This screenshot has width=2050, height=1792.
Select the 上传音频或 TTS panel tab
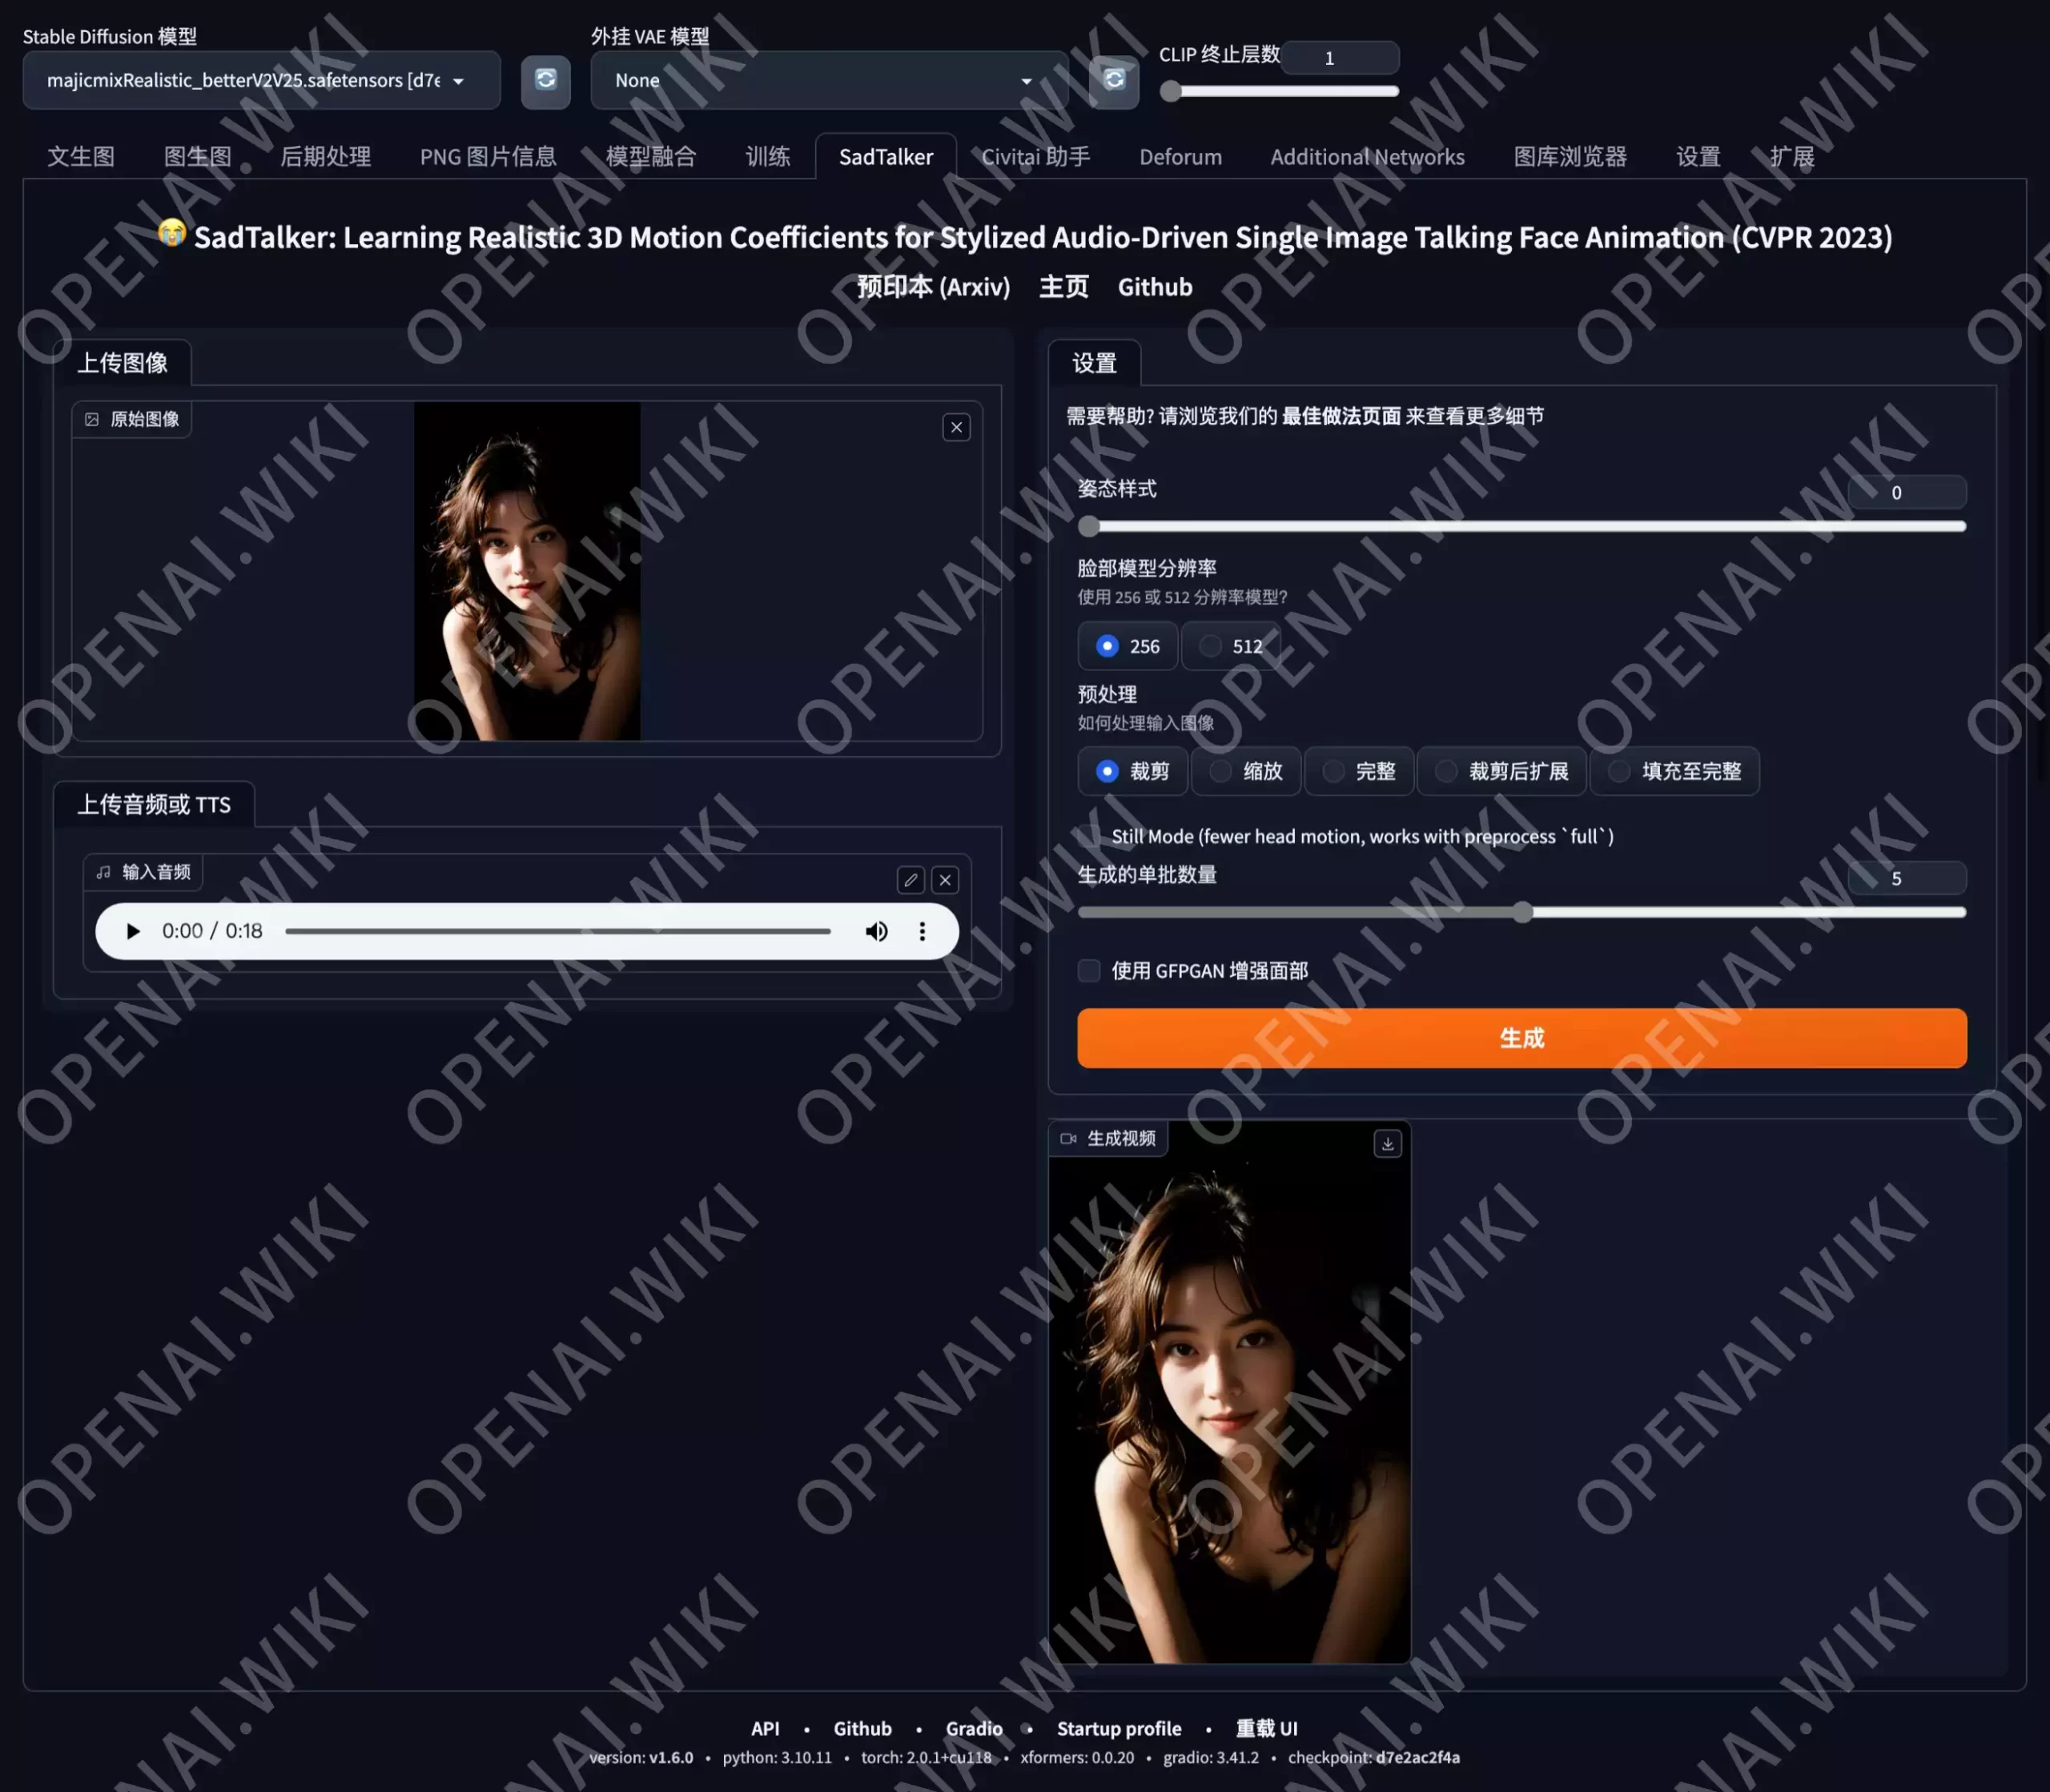(x=154, y=805)
